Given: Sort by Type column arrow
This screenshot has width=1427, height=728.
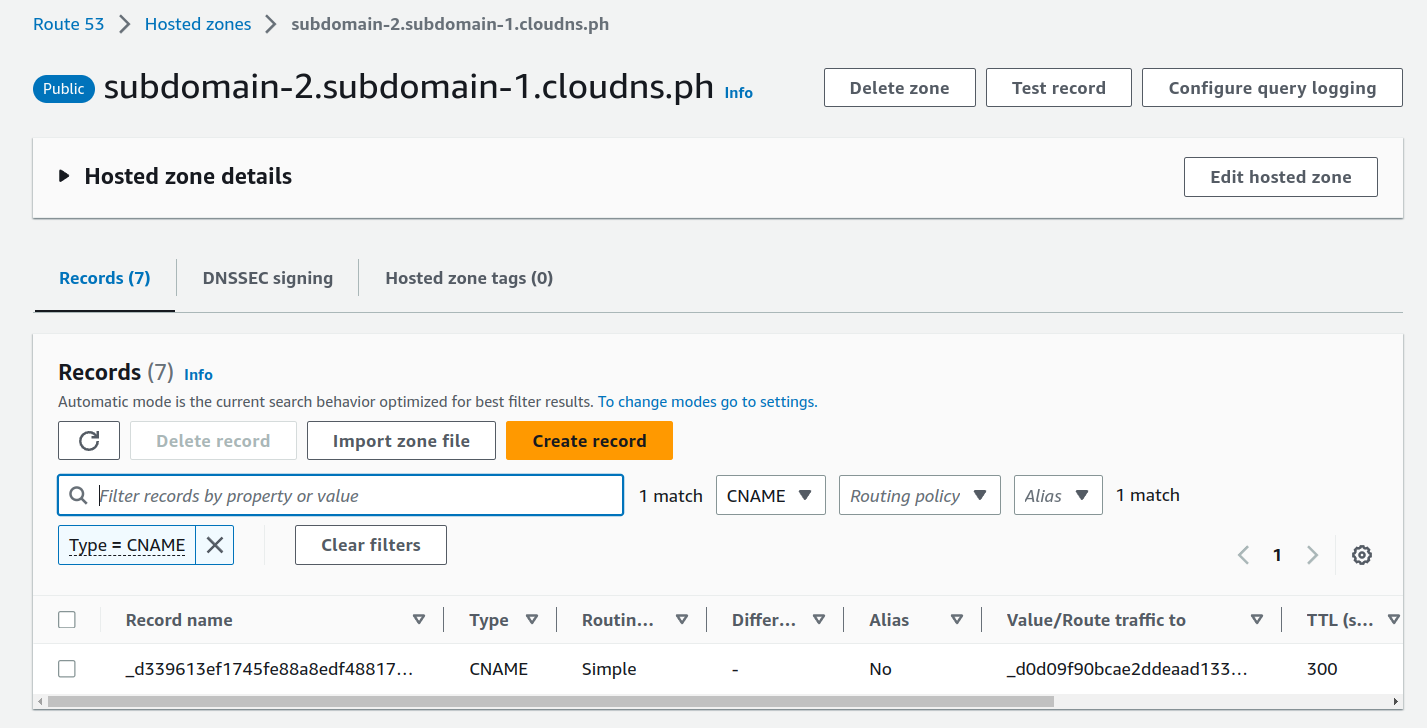Looking at the screenshot, I should [x=532, y=620].
